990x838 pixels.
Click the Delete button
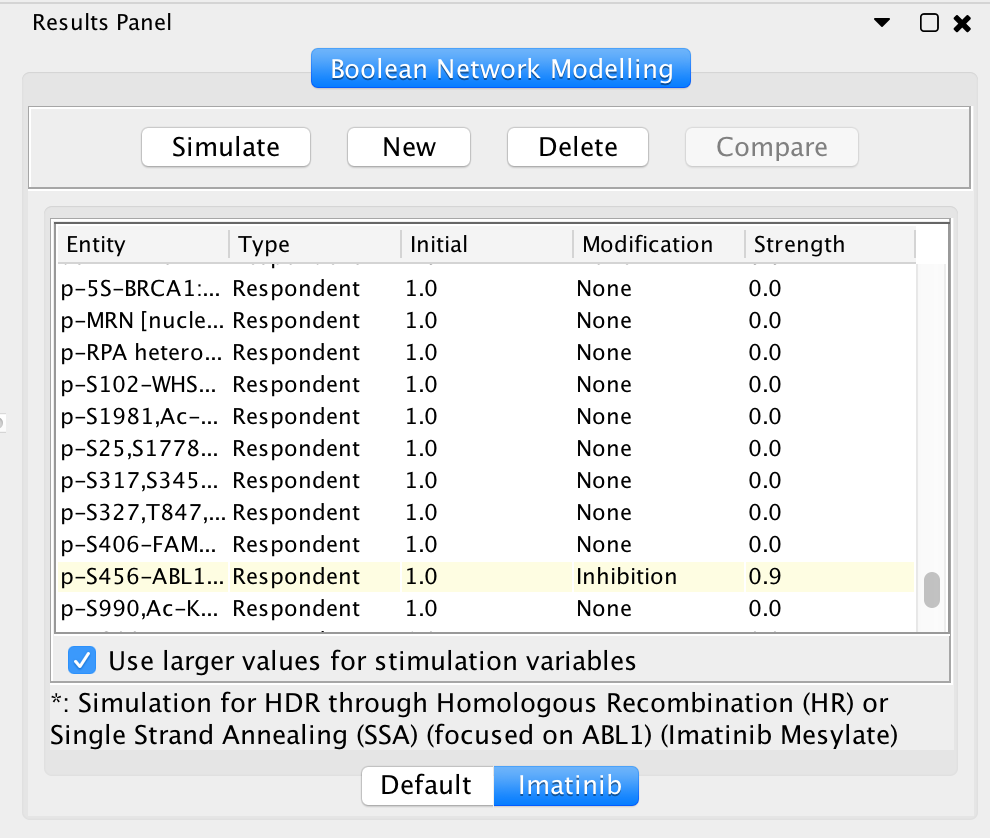[x=578, y=147]
